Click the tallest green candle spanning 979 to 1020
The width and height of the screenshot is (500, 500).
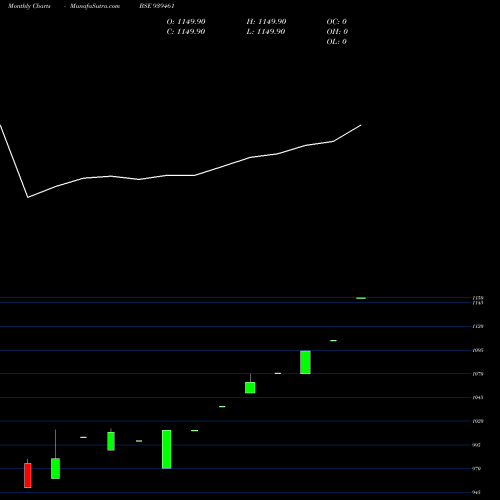(167, 449)
